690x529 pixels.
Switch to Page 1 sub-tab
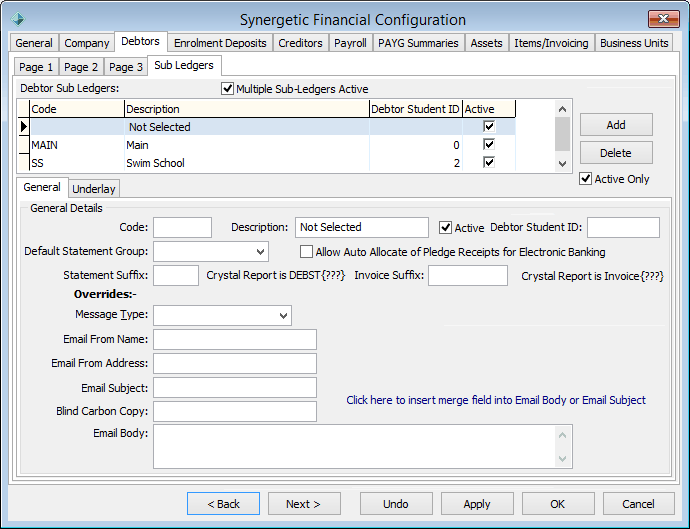(x=36, y=67)
